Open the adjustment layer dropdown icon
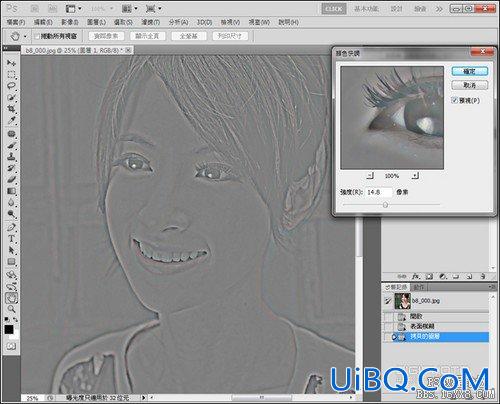The image size is (500, 404). (443, 276)
